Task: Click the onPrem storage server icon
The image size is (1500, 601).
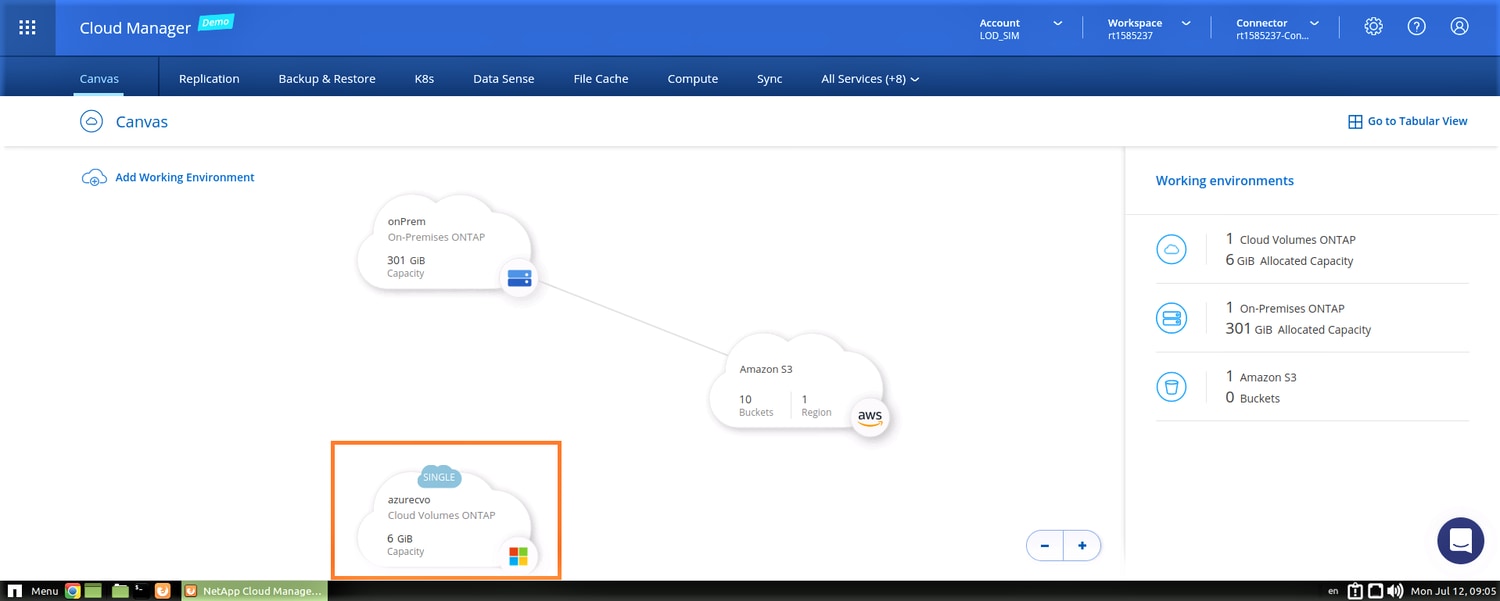Action: point(519,278)
